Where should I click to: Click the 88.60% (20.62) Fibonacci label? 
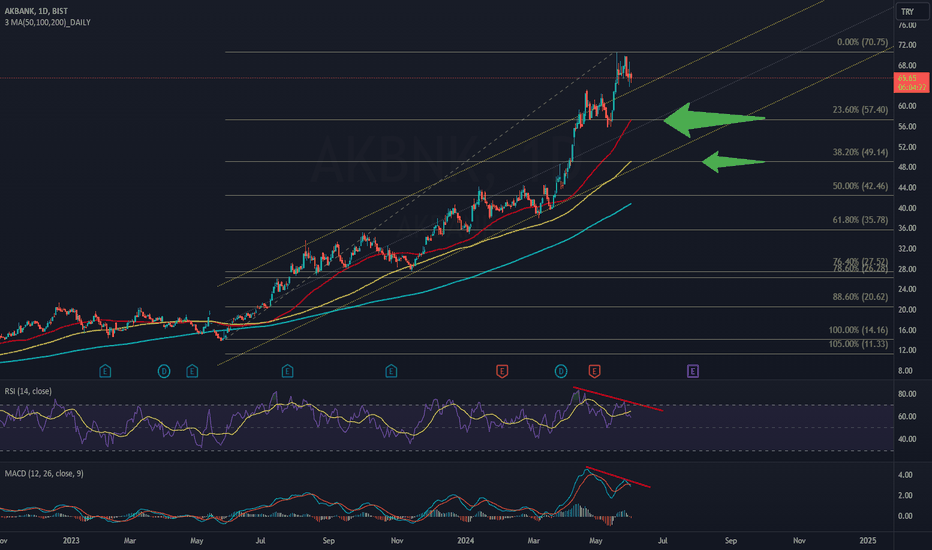tap(860, 297)
